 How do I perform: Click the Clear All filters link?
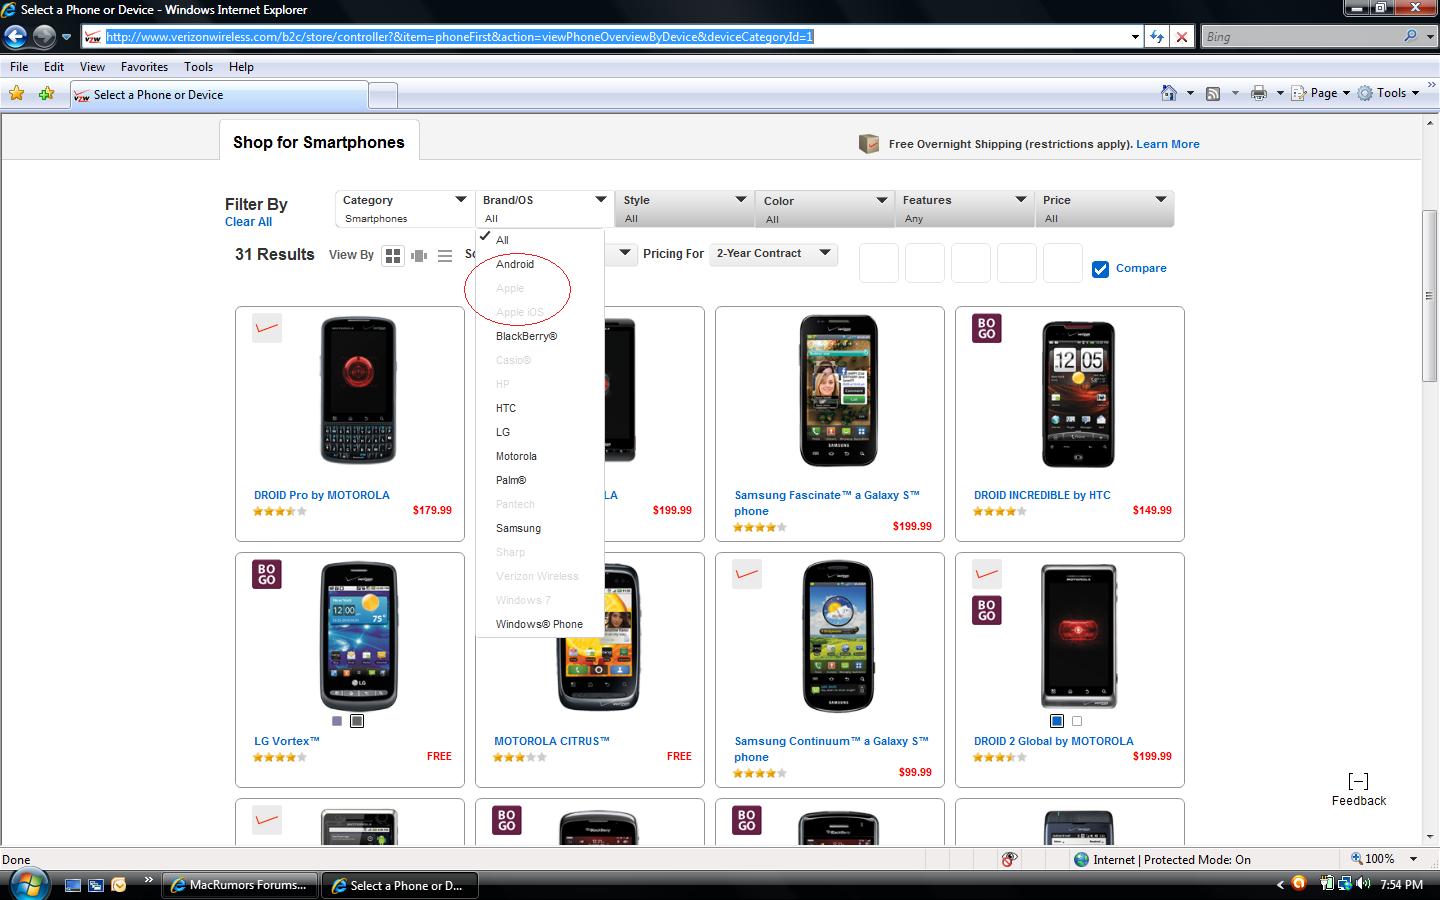[248, 222]
